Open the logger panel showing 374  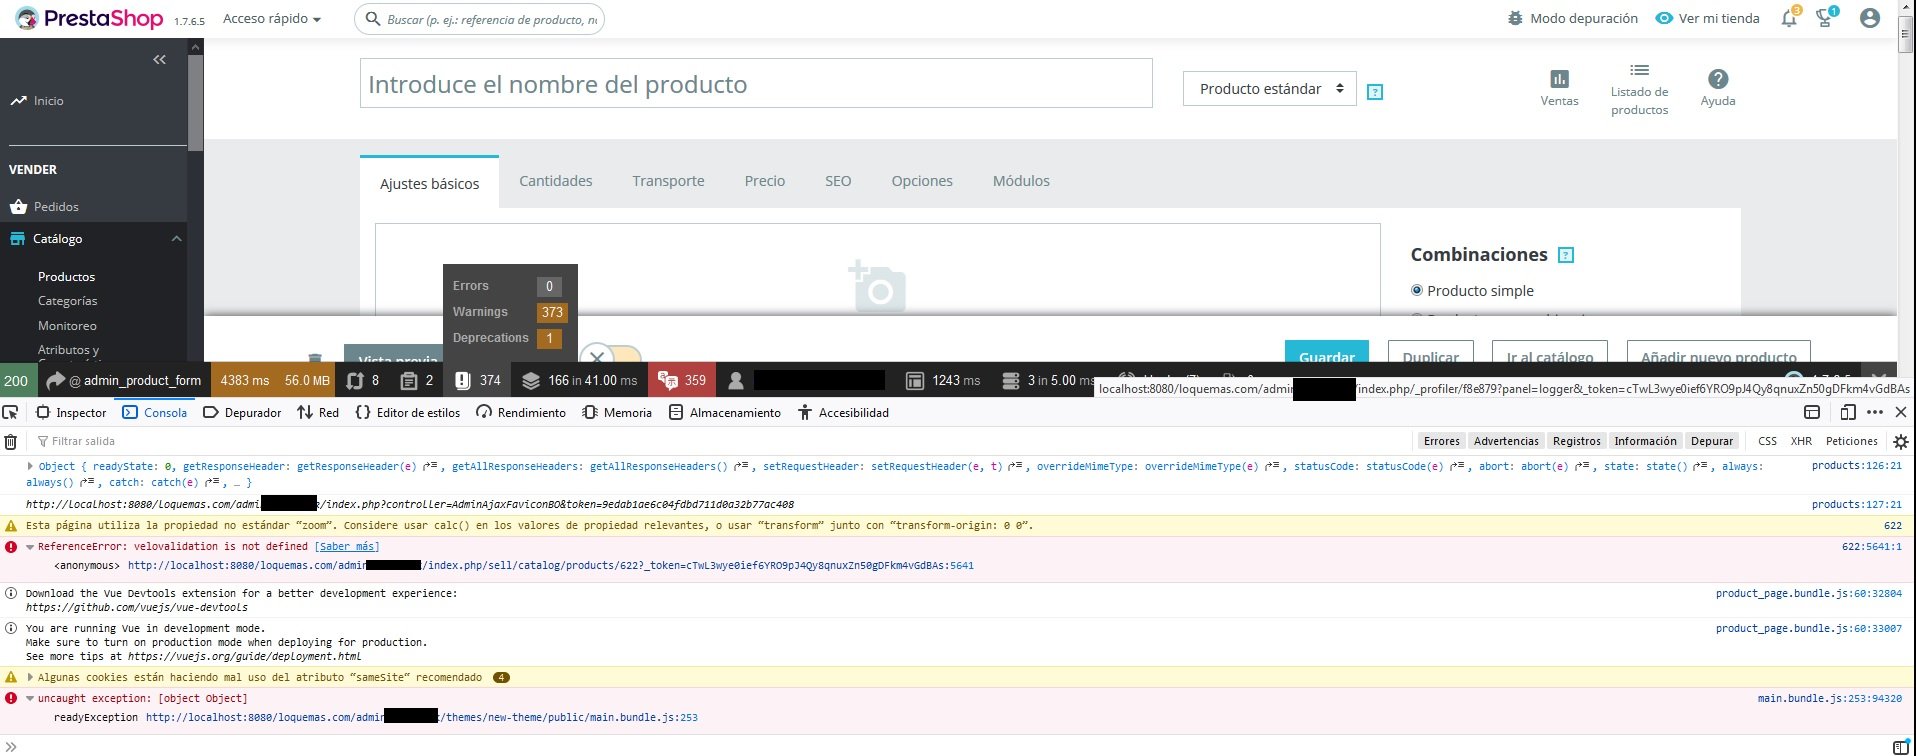pos(477,380)
